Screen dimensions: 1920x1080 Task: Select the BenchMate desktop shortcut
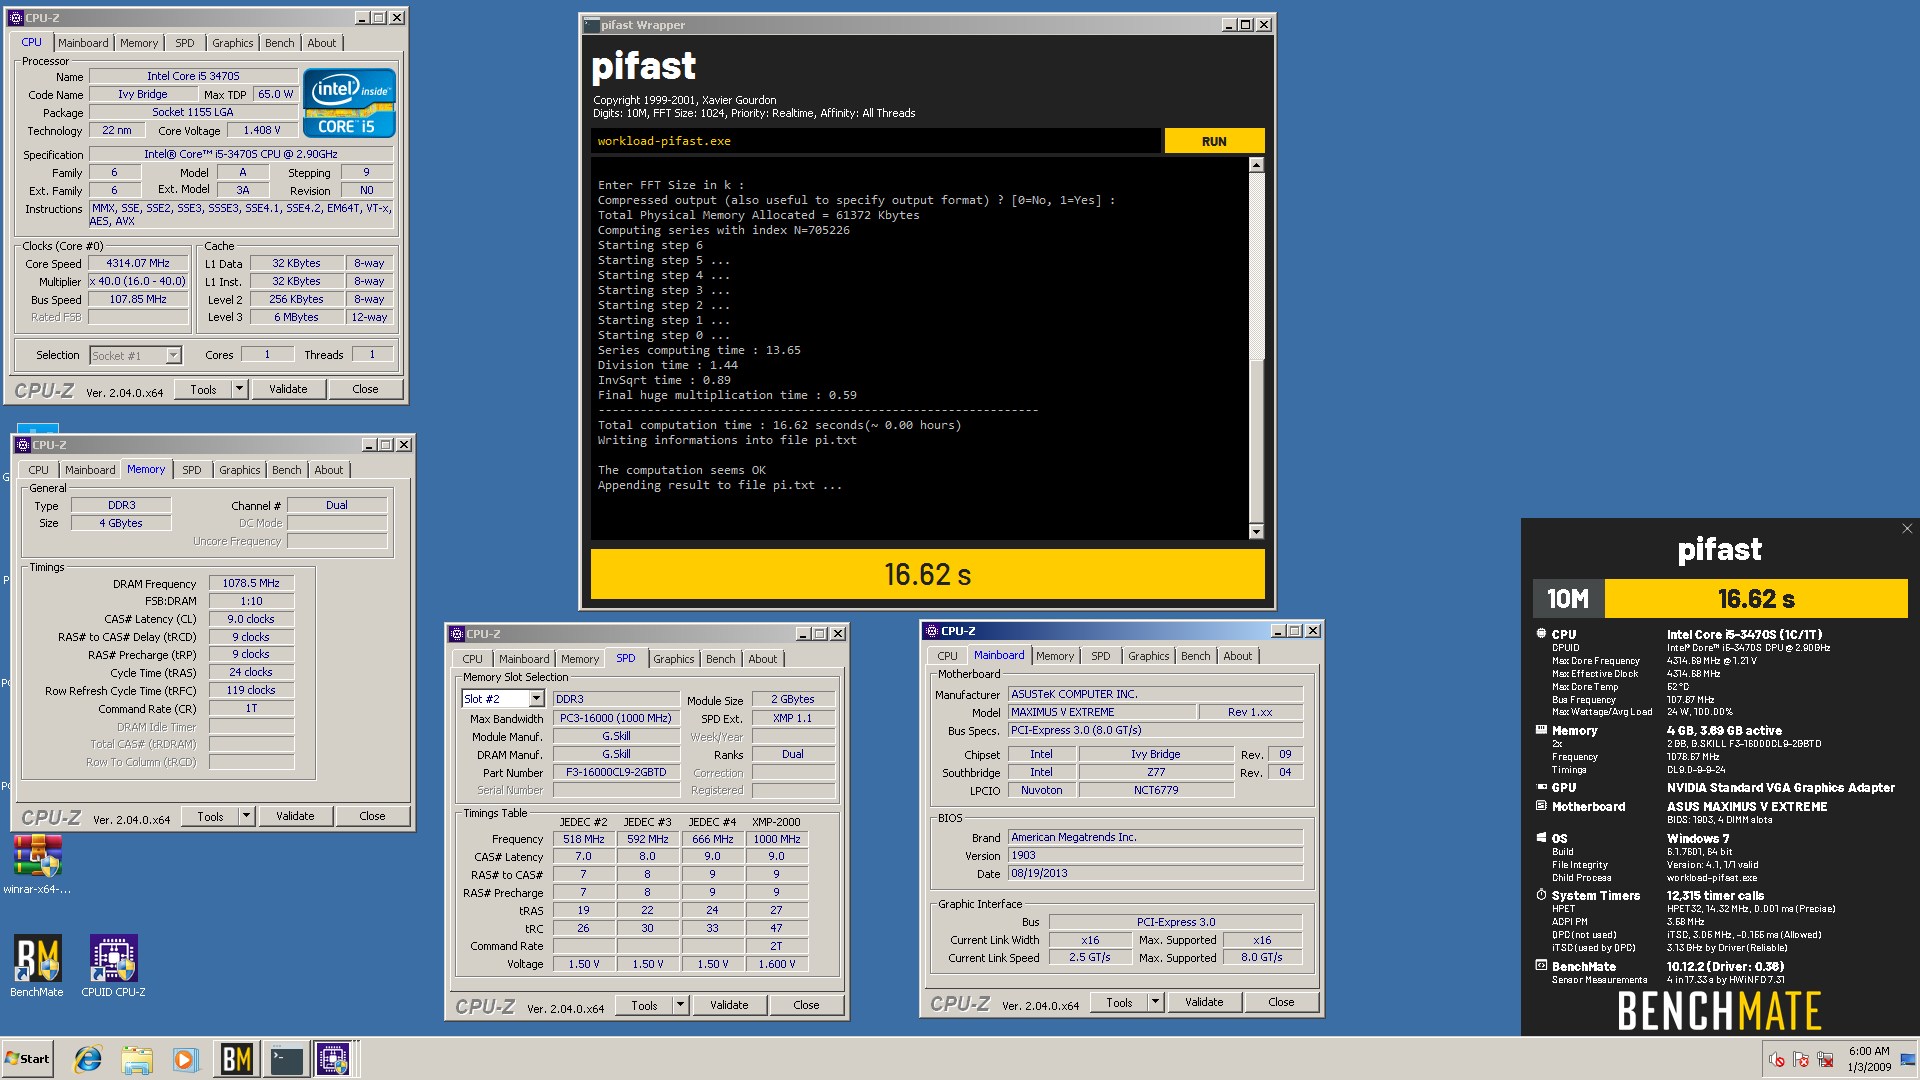37,966
